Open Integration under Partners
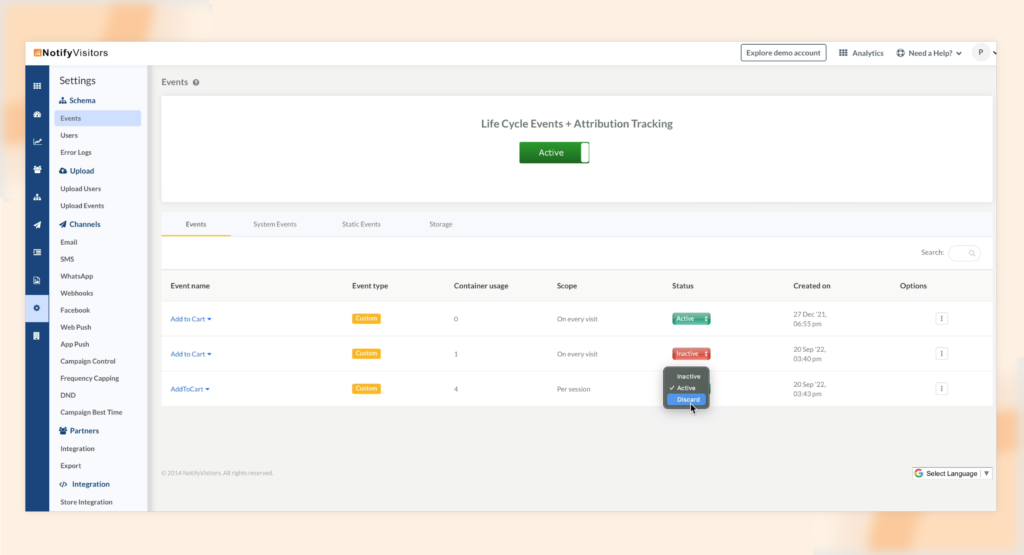The width and height of the screenshot is (1024, 555). tap(77, 449)
